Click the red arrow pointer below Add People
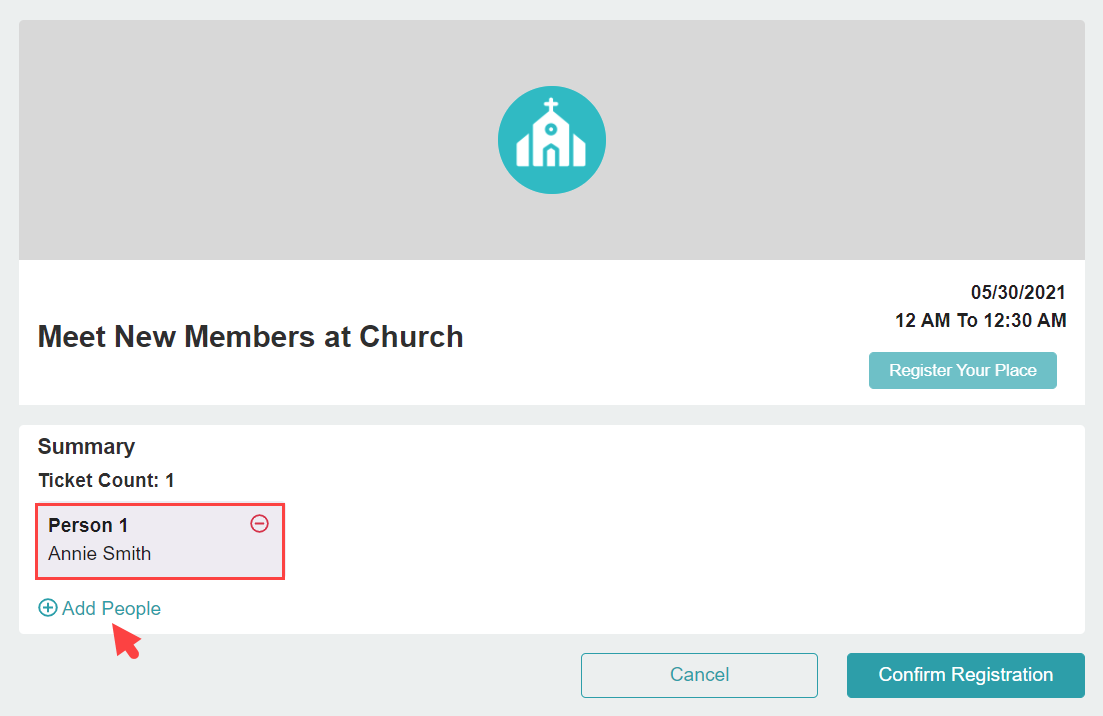The height and width of the screenshot is (716, 1103). coord(127,641)
